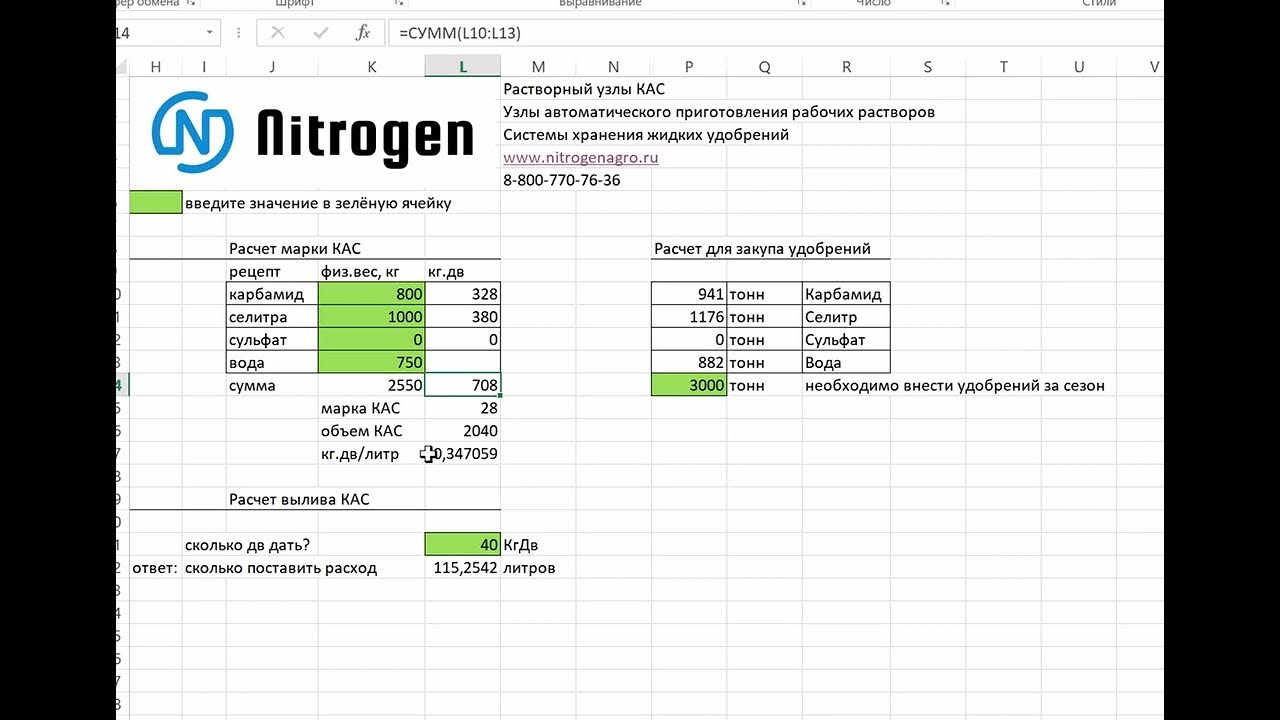This screenshot has width=1280, height=720.
Task: Select the green селитра weight cell 1000
Action: [372, 317]
